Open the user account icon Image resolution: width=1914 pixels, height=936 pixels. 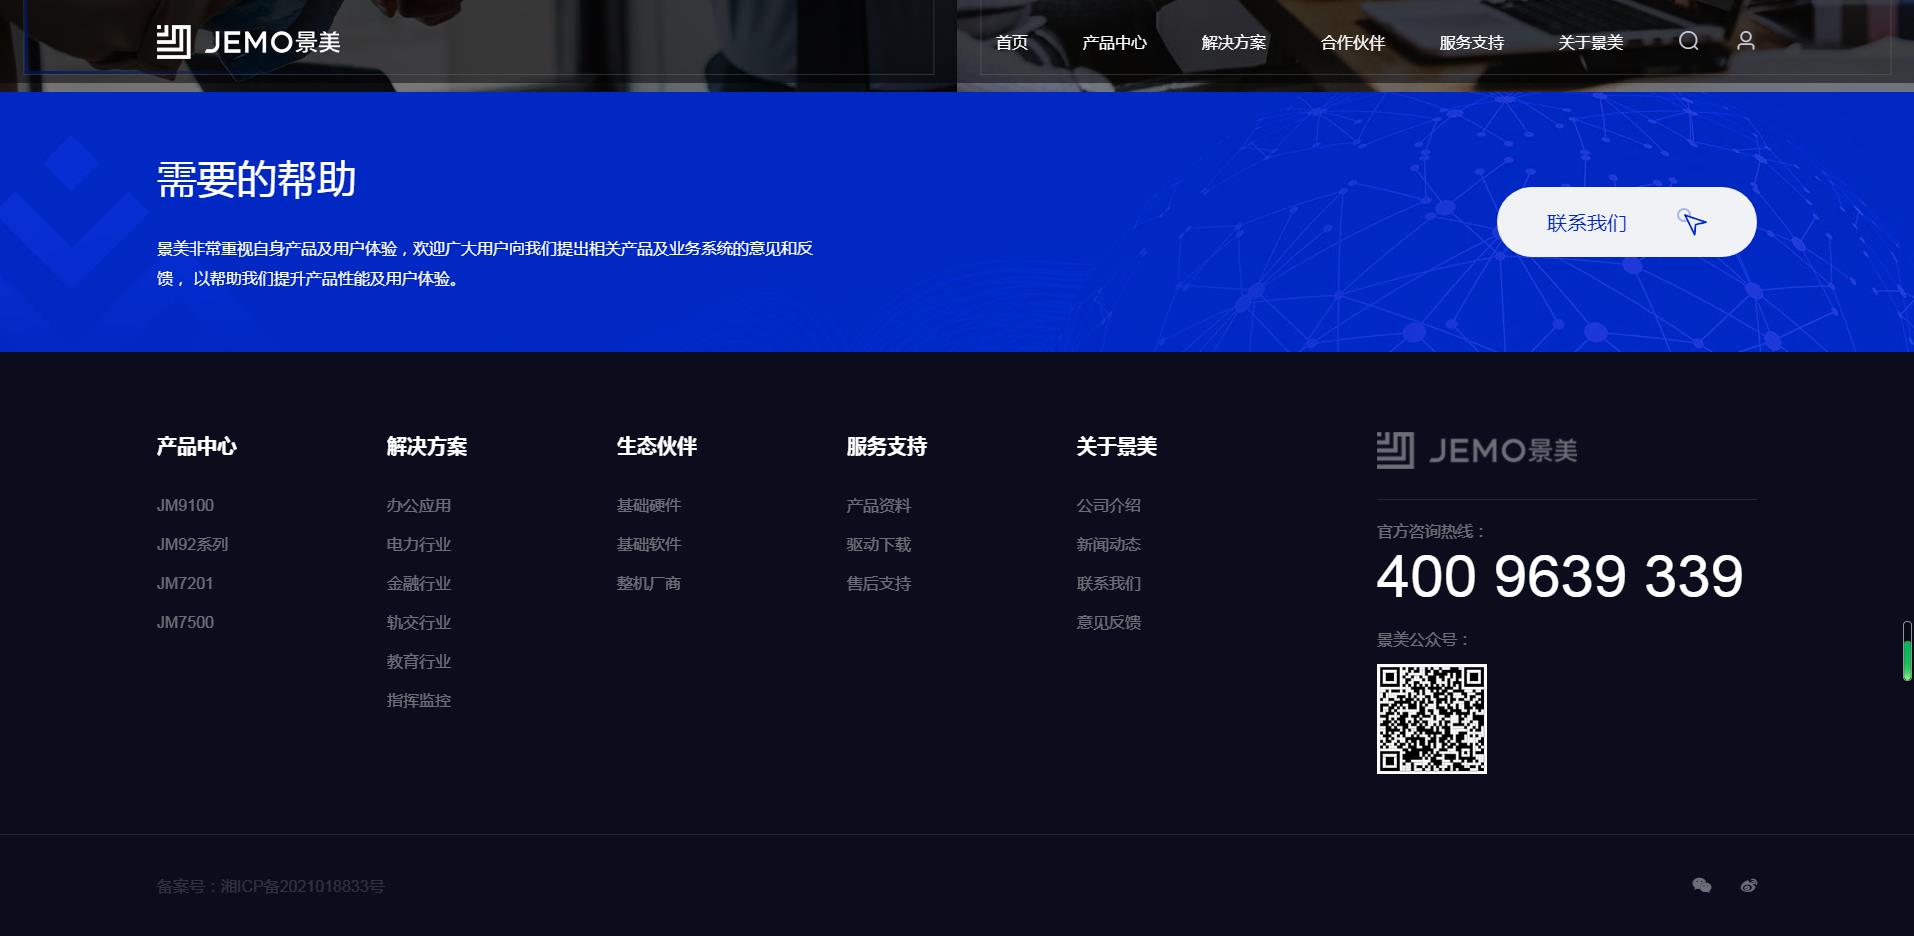(1745, 41)
